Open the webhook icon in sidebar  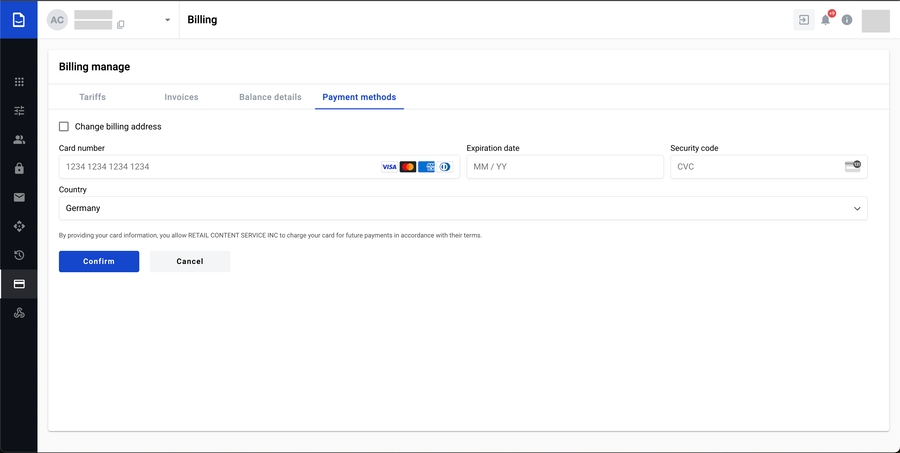(x=19, y=313)
